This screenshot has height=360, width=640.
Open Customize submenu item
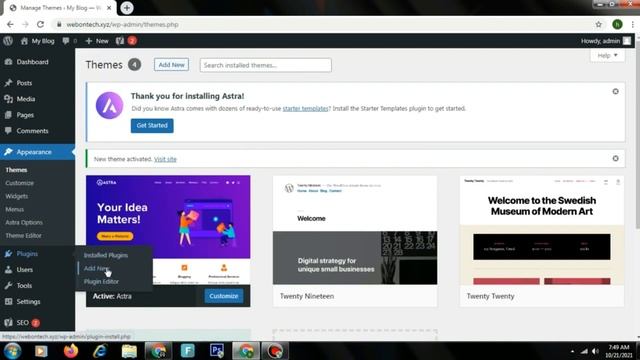point(20,183)
